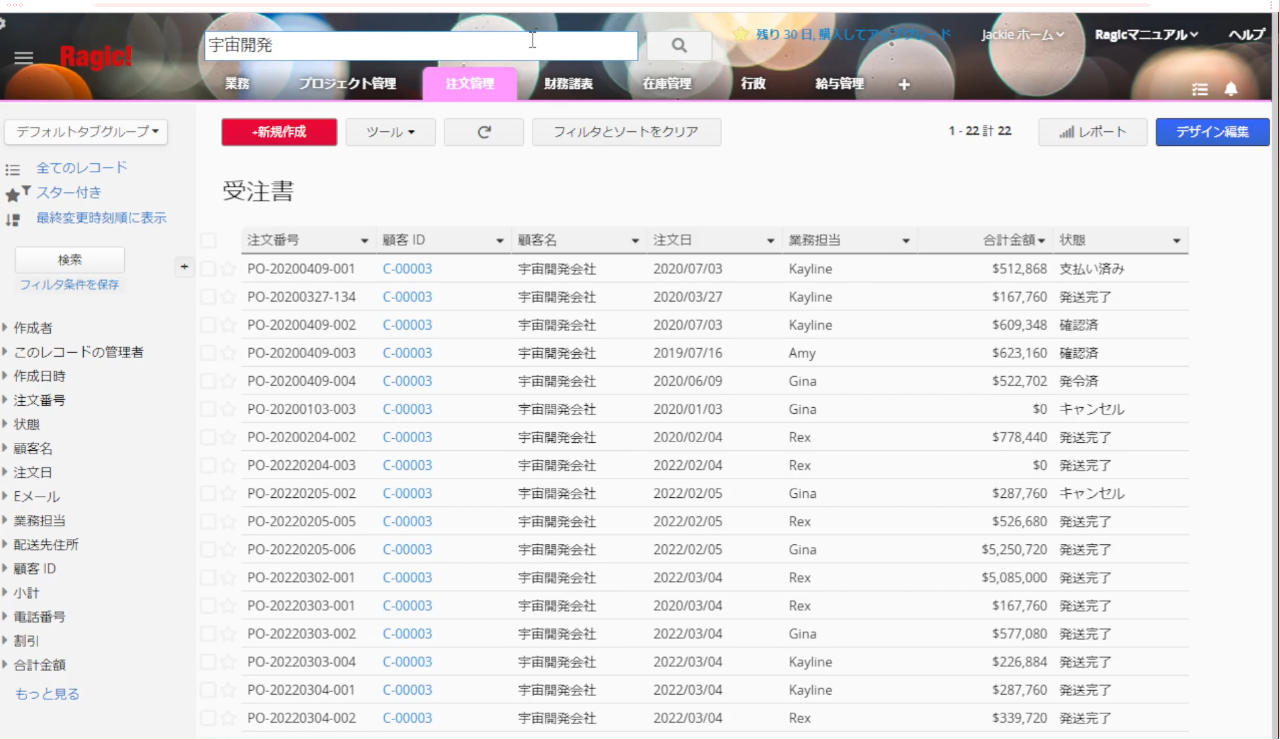This screenshot has width=1280, height=740.
Task: Open the hamburger menu icon
Action: coord(24,58)
